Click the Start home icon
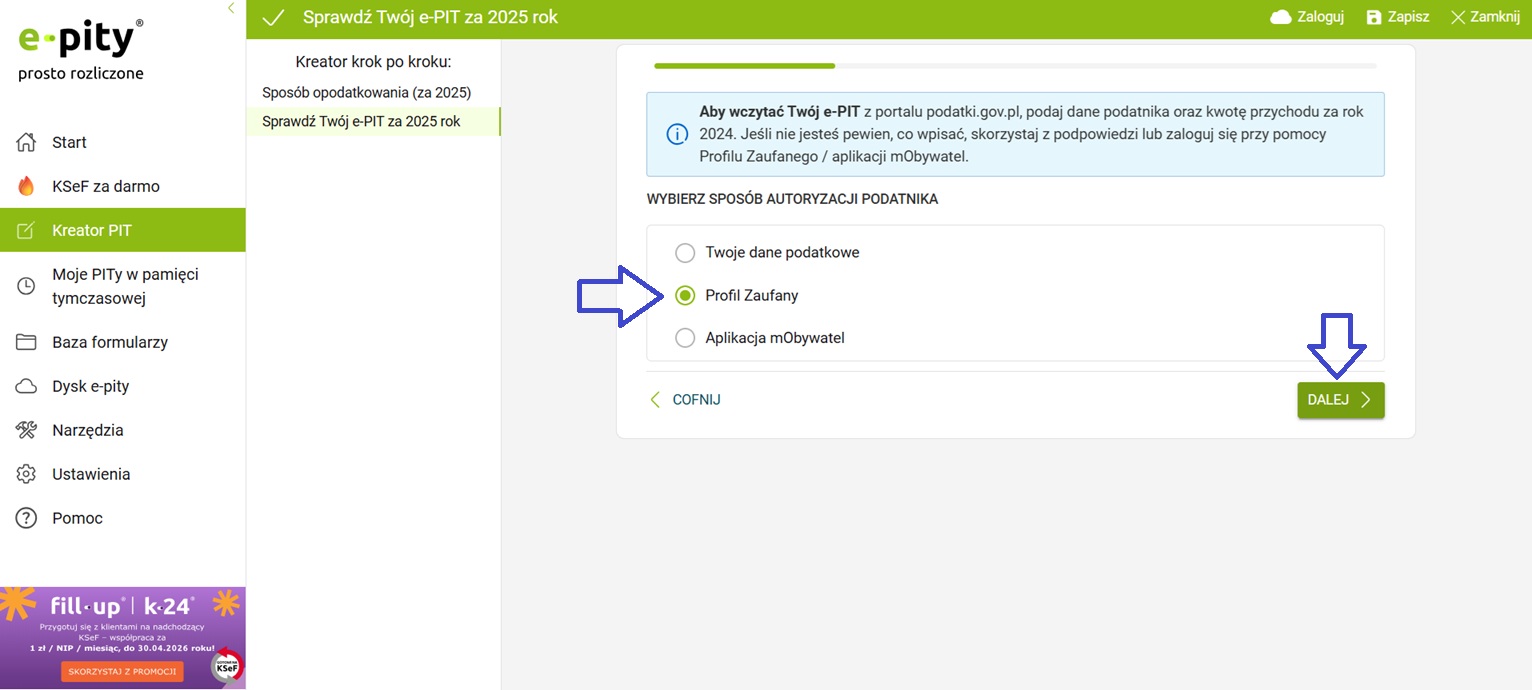 [x=27, y=142]
